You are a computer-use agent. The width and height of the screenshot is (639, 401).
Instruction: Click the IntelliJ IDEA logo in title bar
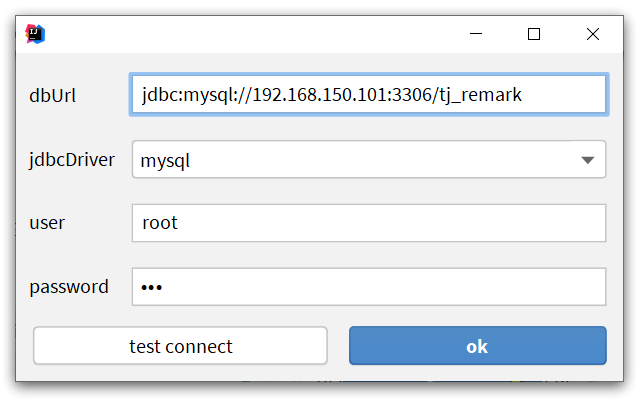click(35, 34)
